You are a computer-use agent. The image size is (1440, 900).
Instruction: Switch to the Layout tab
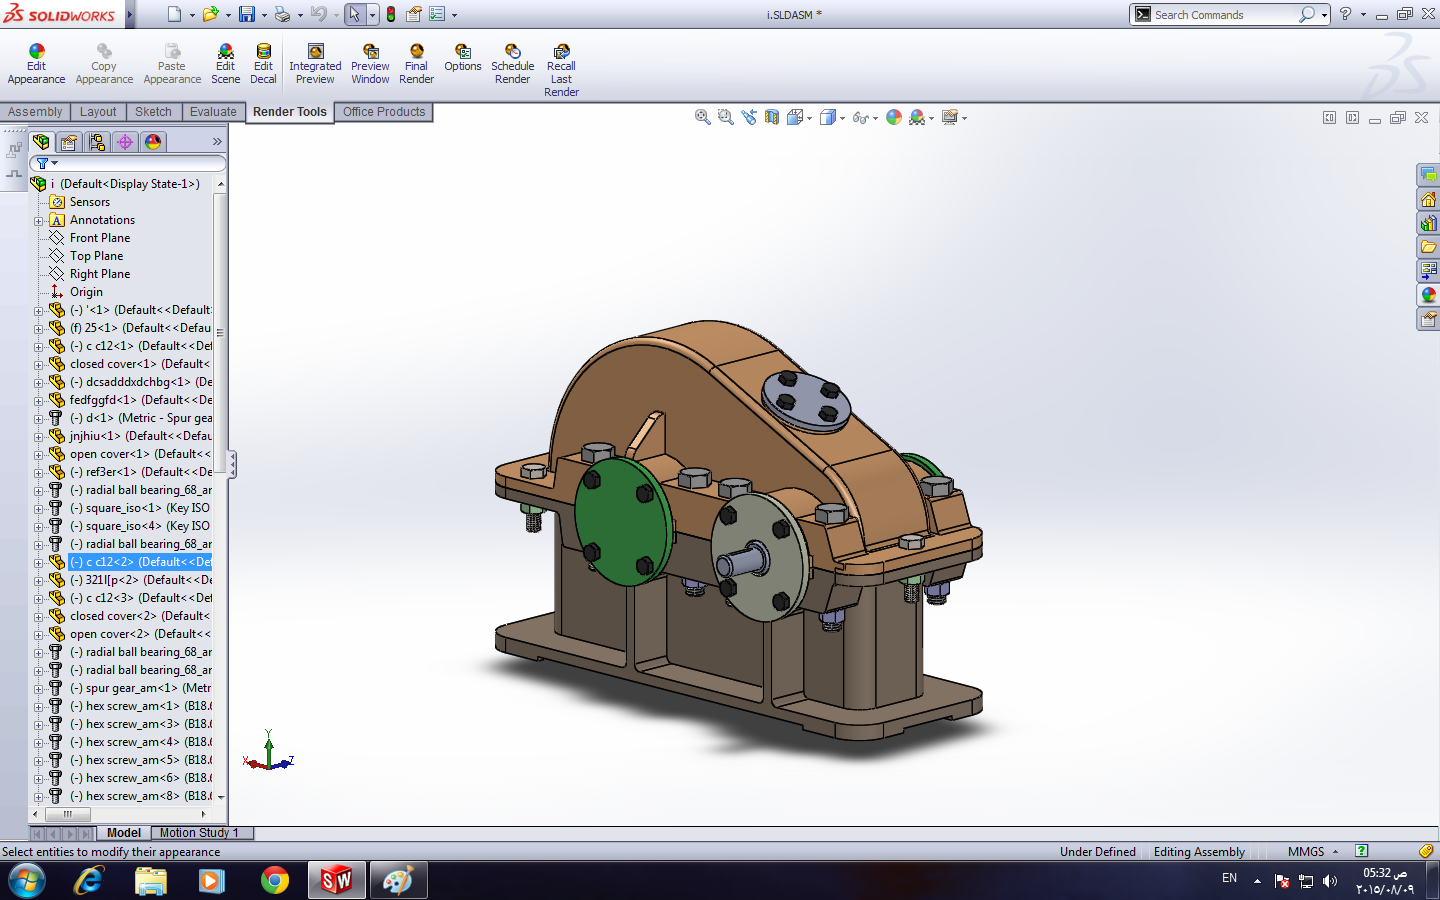point(98,112)
